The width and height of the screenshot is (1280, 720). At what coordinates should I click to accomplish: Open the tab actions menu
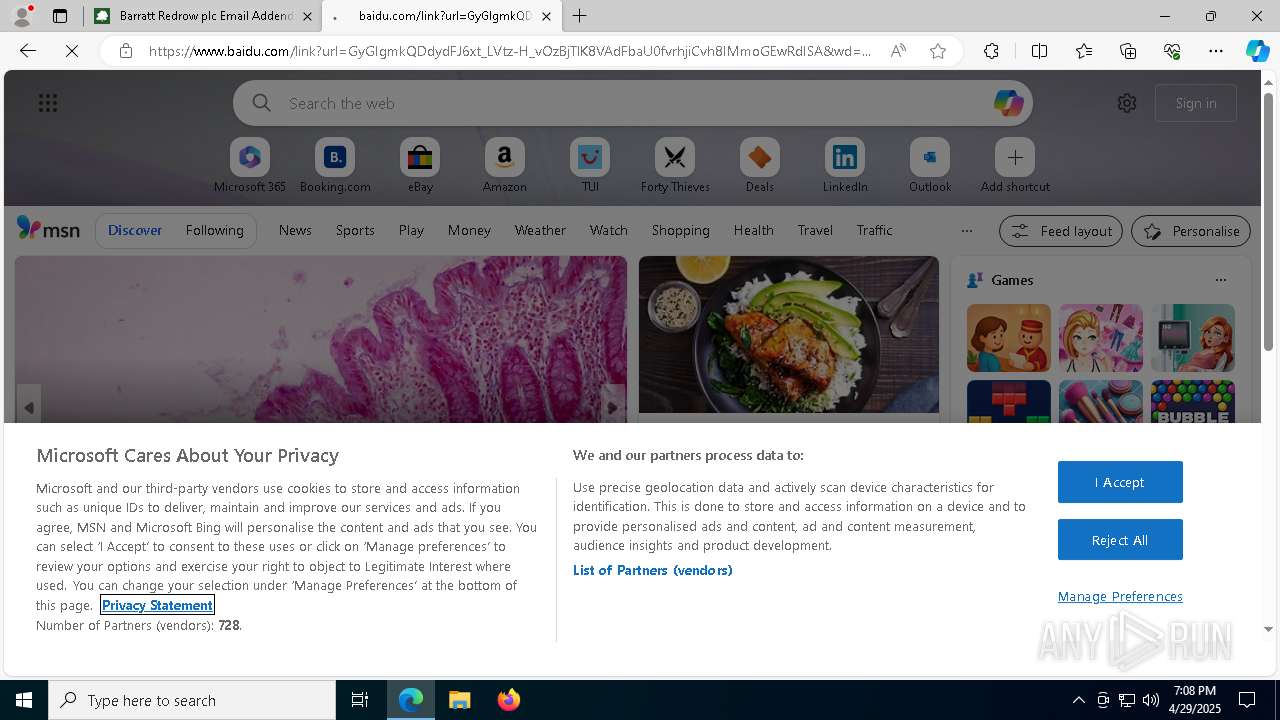pyautogui.click(x=60, y=16)
